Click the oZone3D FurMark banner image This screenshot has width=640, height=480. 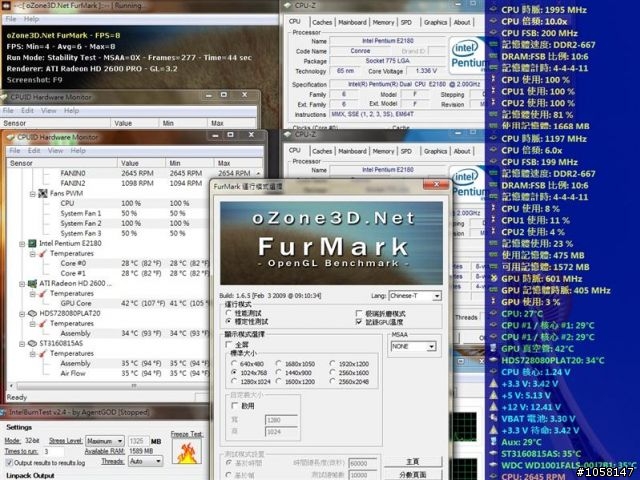(331, 243)
